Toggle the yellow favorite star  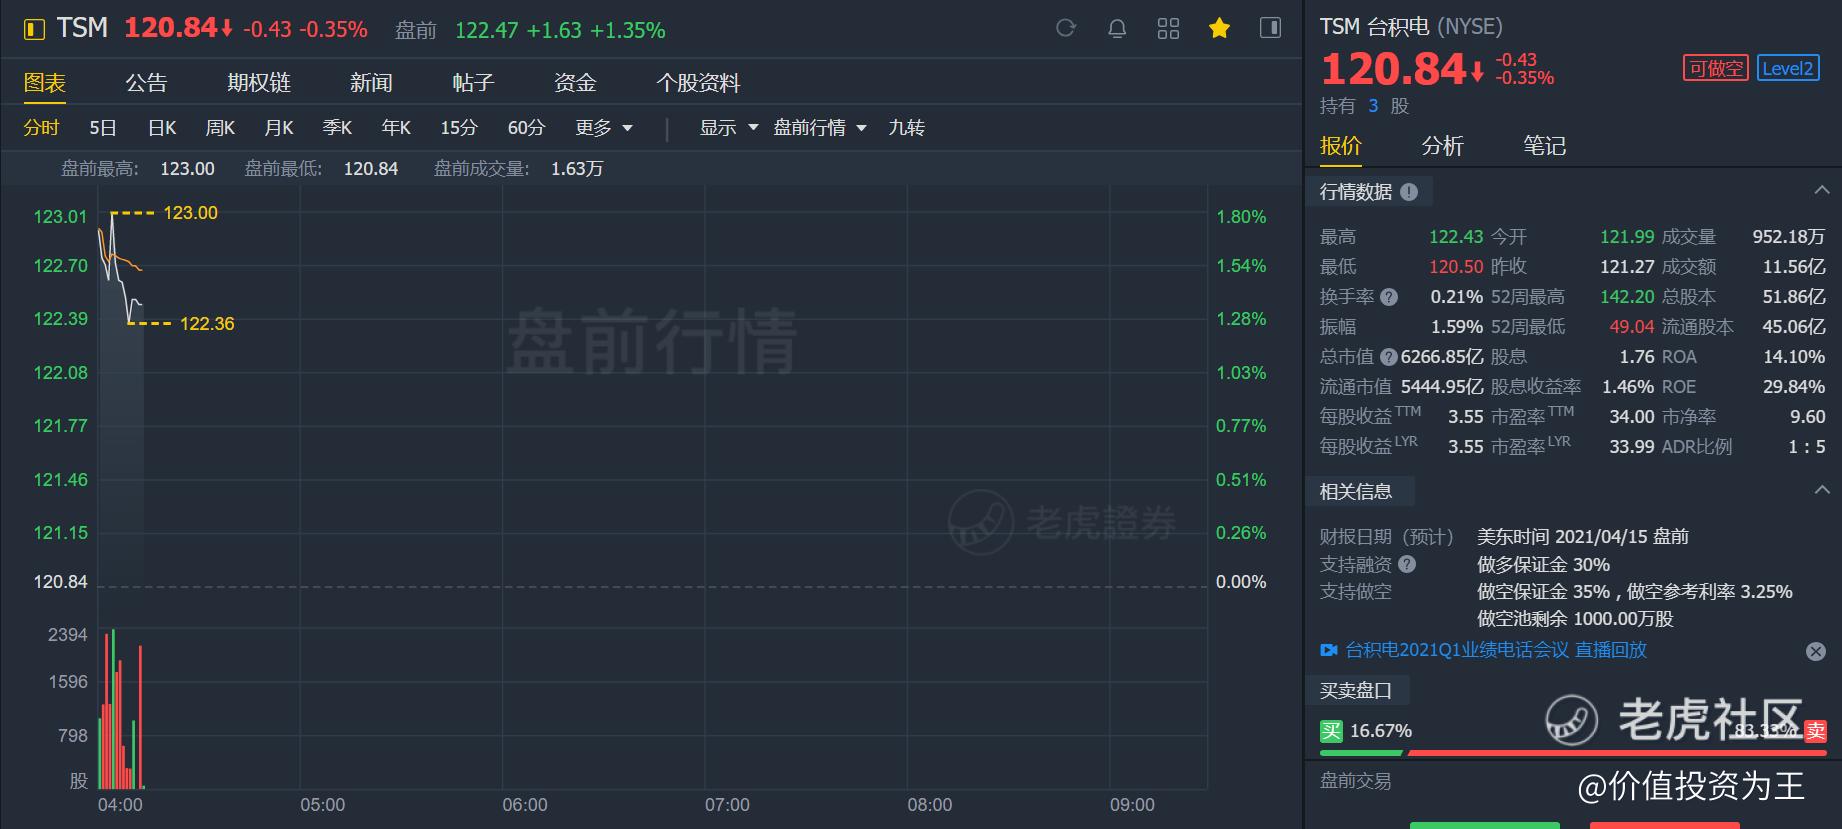1219,29
